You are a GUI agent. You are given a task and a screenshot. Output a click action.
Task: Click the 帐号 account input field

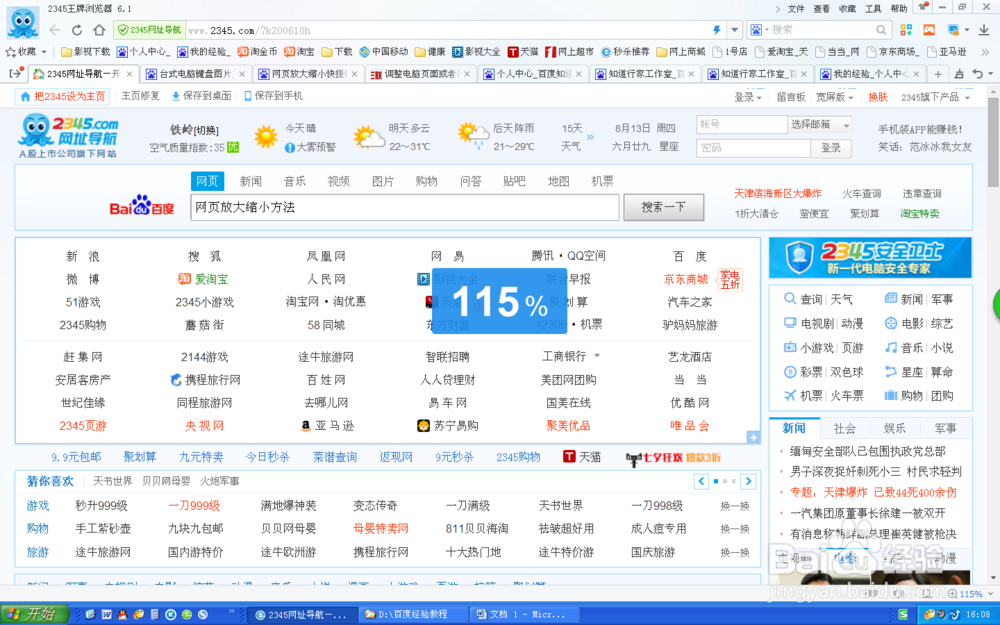click(x=742, y=124)
